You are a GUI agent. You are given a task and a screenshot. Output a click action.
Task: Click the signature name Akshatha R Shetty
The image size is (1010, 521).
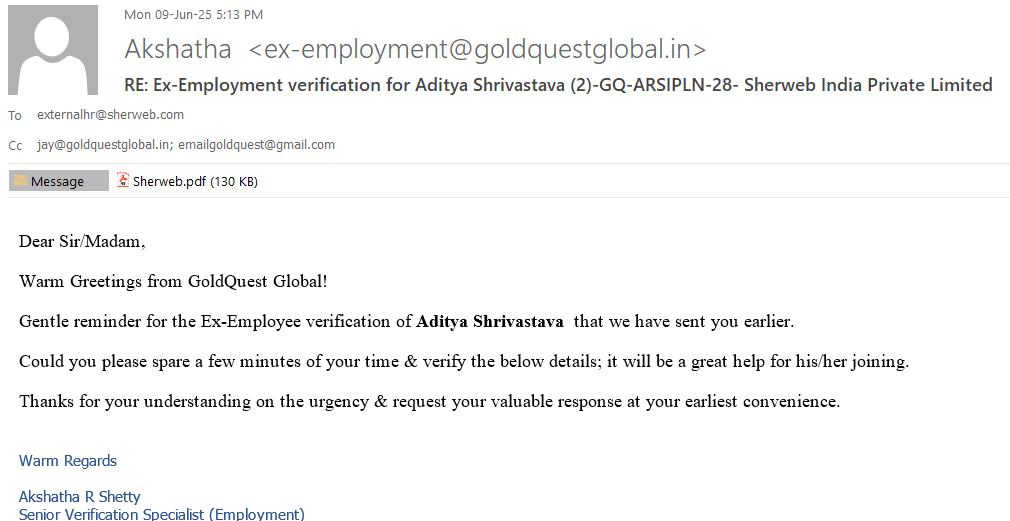(x=80, y=497)
